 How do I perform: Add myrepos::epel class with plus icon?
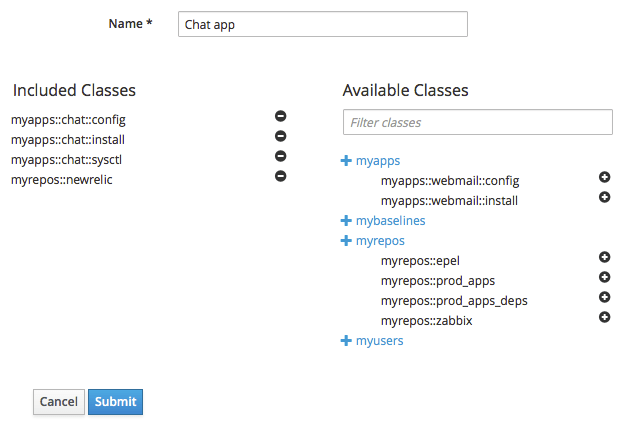[x=604, y=258]
